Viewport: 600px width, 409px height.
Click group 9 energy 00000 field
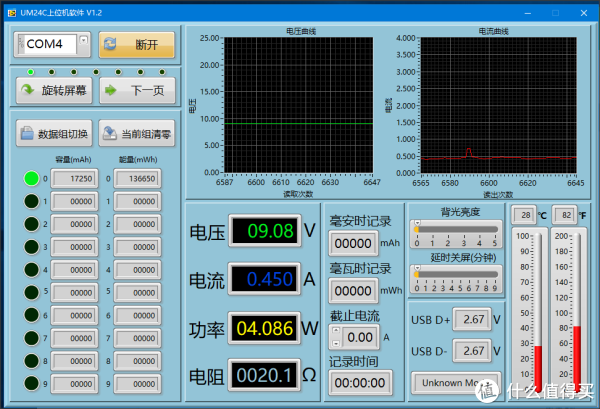(137, 384)
